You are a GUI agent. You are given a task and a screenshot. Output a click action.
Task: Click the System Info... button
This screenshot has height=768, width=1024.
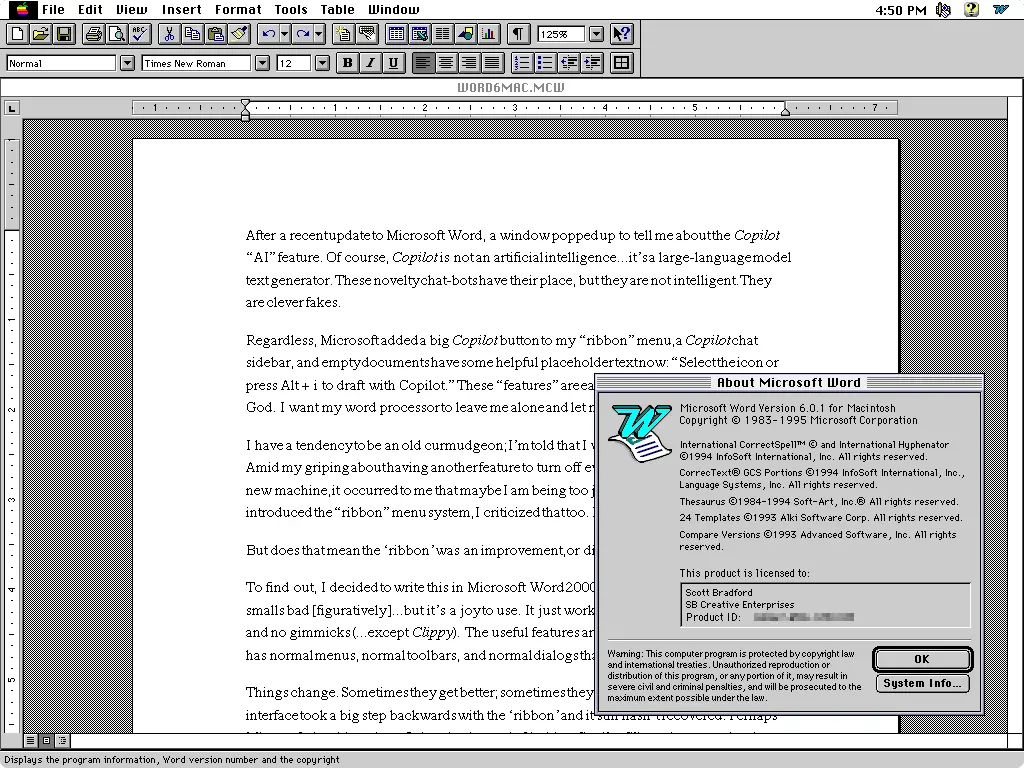[922, 684]
